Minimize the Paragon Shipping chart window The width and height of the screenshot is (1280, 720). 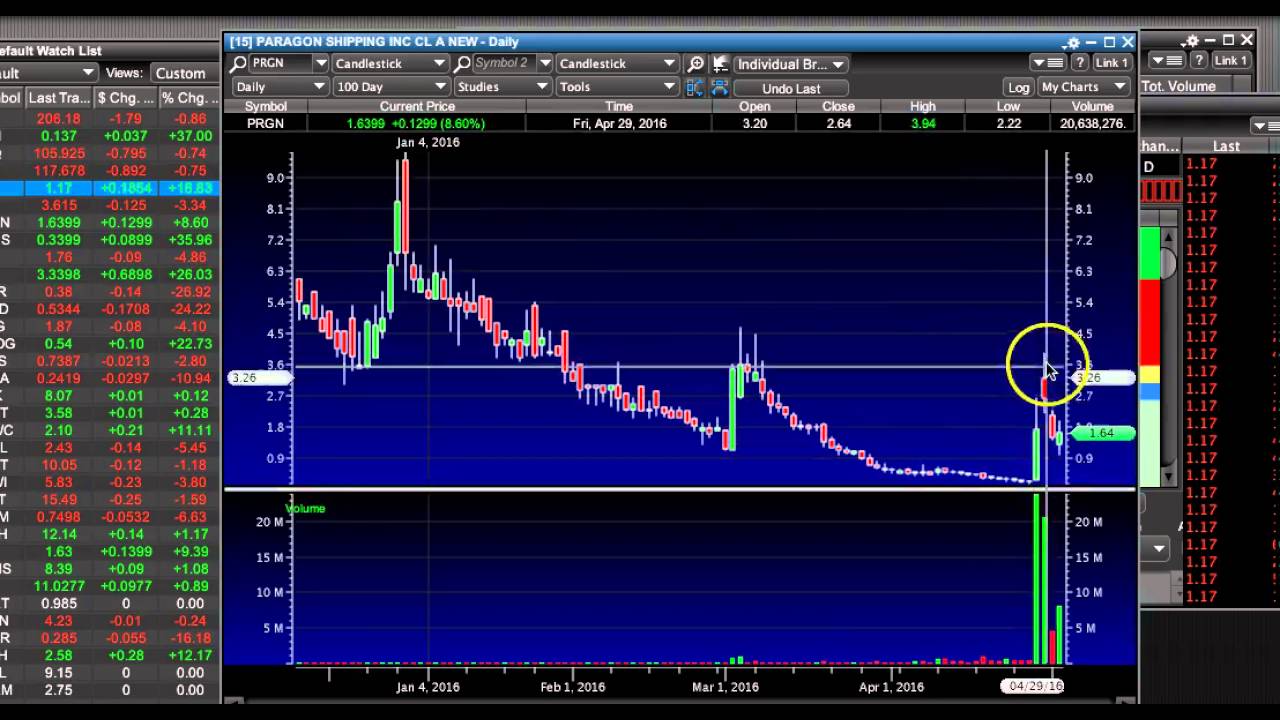tap(1091, 42)
